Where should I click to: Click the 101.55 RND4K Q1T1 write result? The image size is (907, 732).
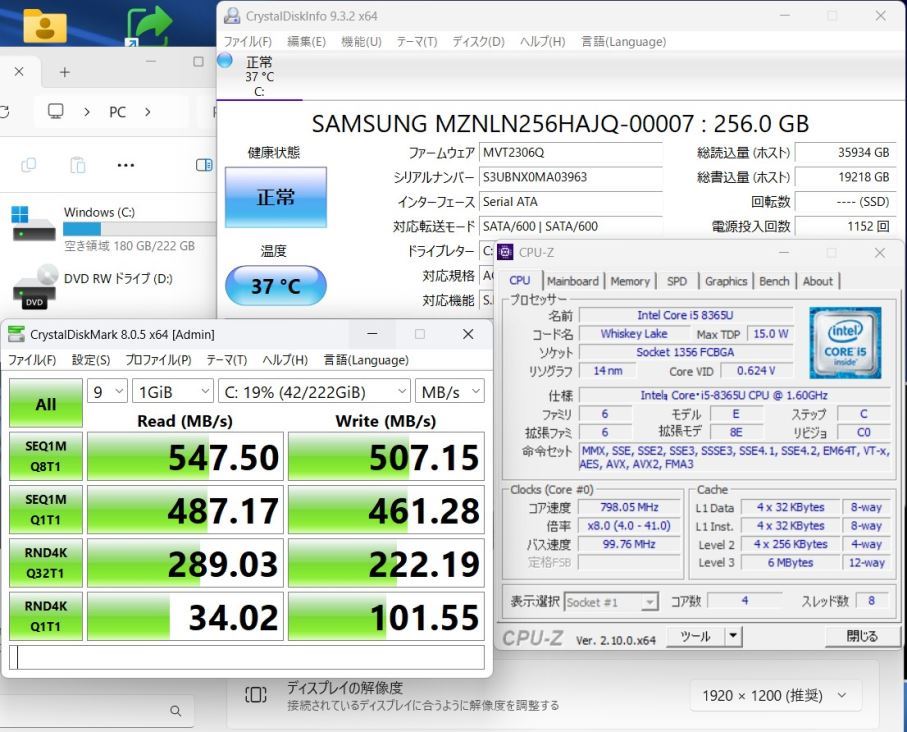click(x=386, y=616)
